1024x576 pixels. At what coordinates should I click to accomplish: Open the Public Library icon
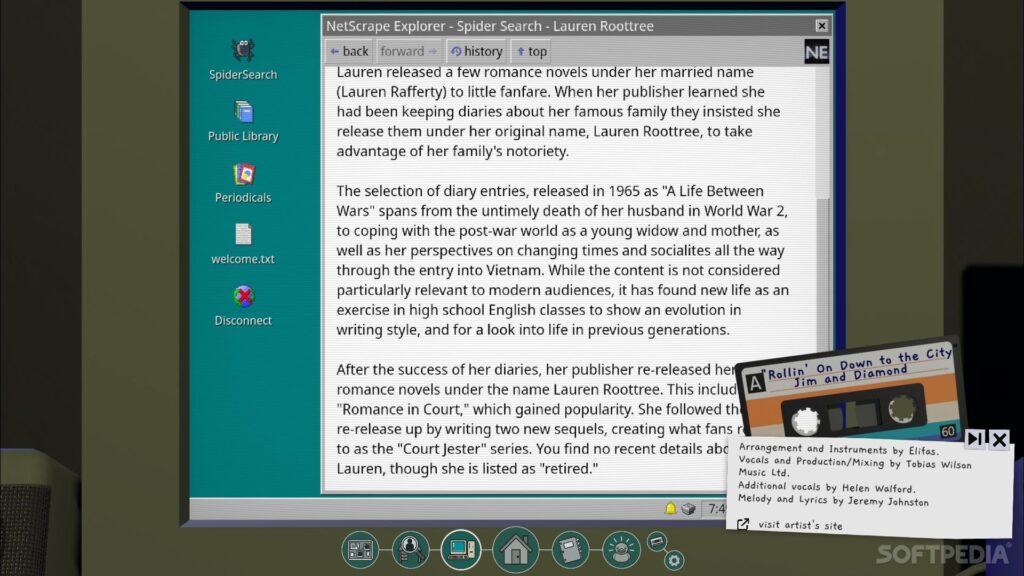coord(243,120)
